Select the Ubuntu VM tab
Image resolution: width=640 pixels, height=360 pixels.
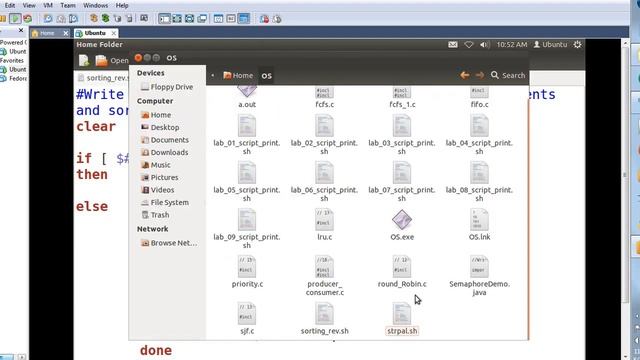[x=95, y=33]
